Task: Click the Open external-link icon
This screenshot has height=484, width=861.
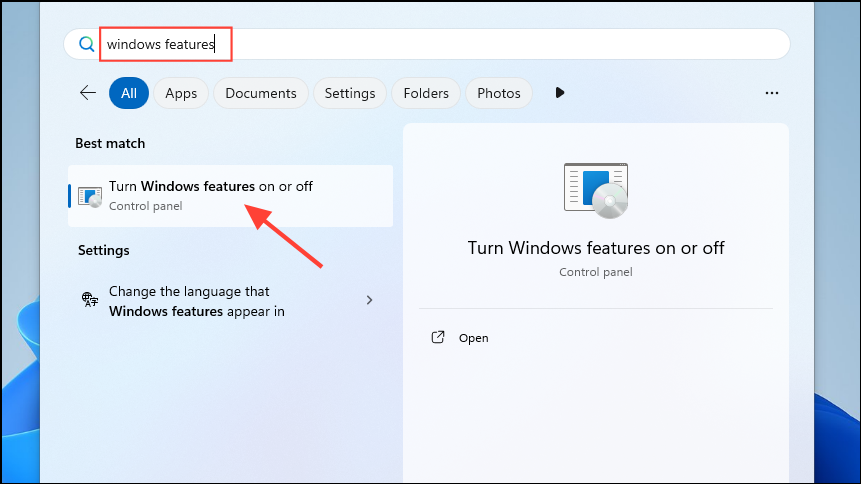Action: (x=438, y=337)
